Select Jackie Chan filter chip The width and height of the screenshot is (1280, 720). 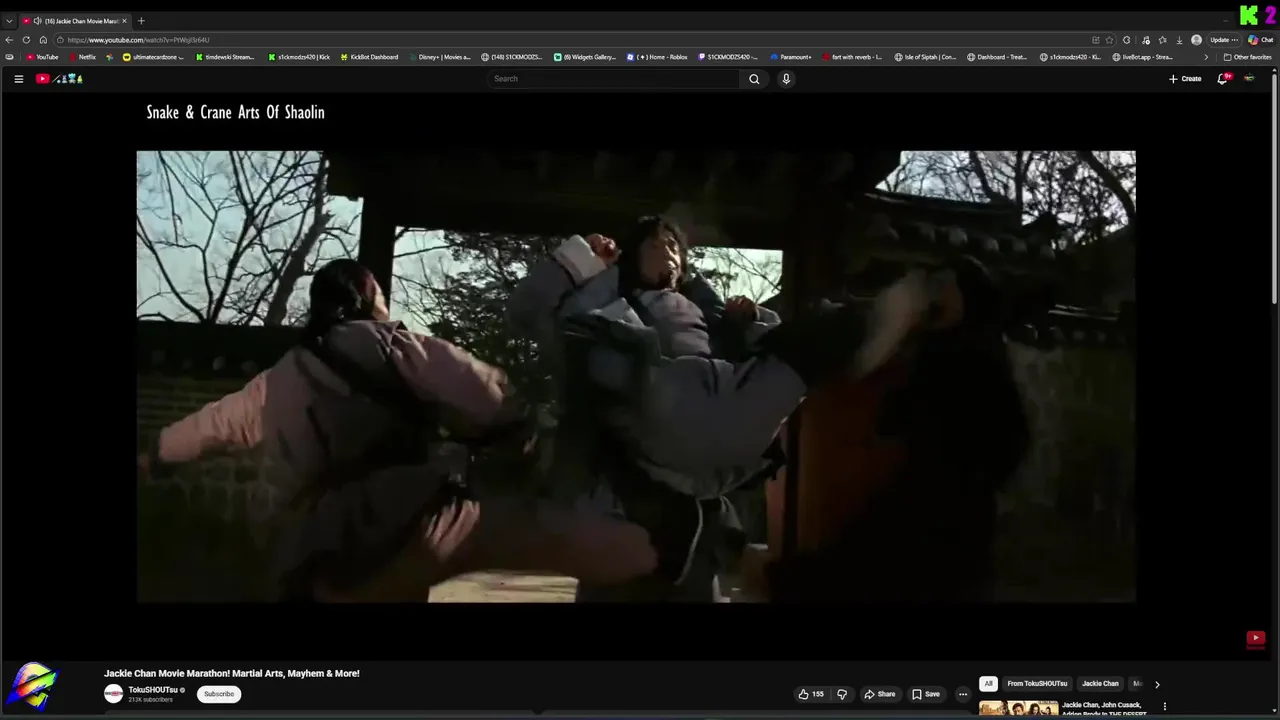coord(1100,684)
